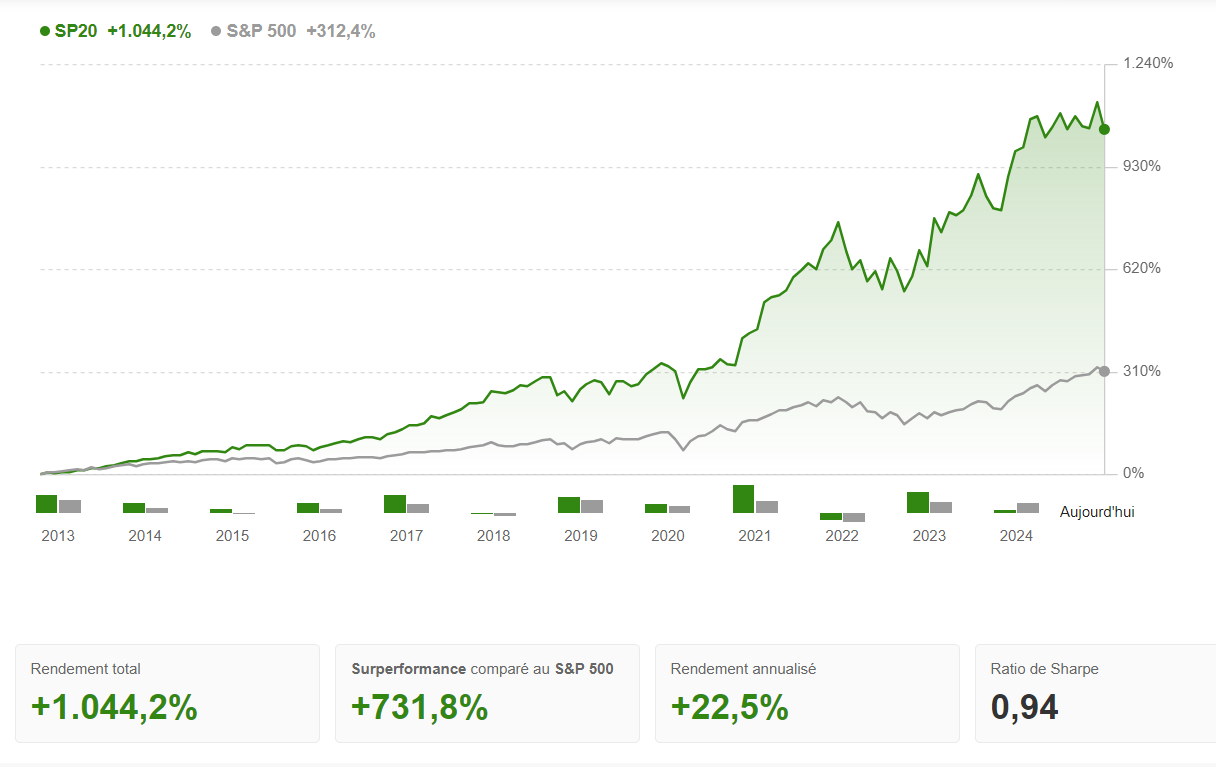Click S&P 500 link in Surperformance card
The image size is (1216, 767).
(x=584, y=669)
